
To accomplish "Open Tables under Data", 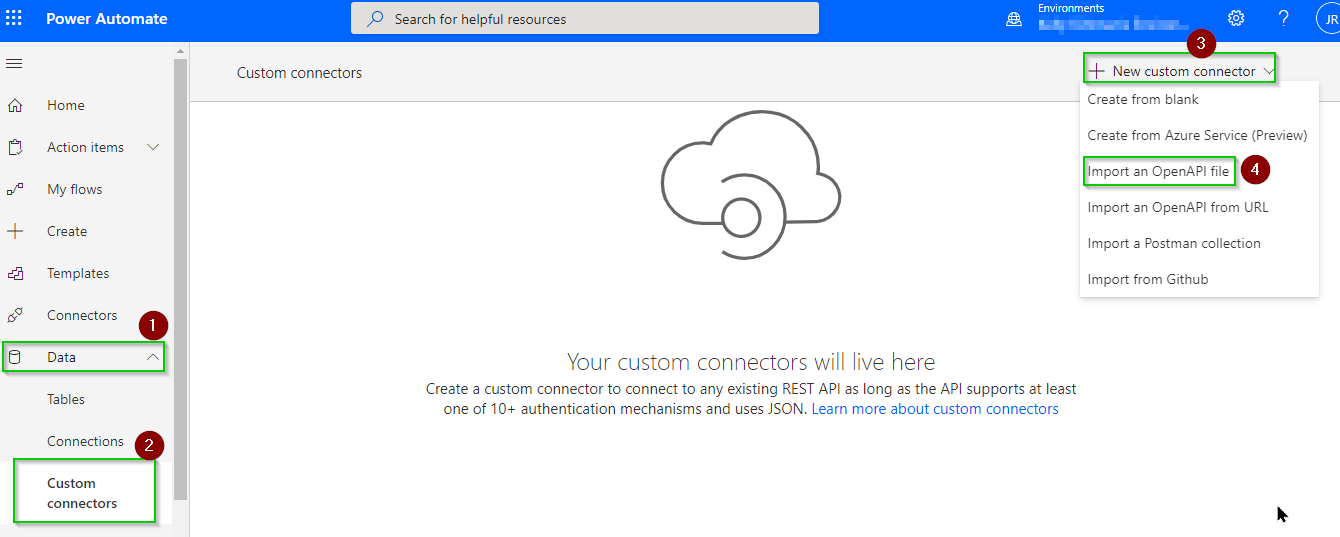I will coord(66,399).
